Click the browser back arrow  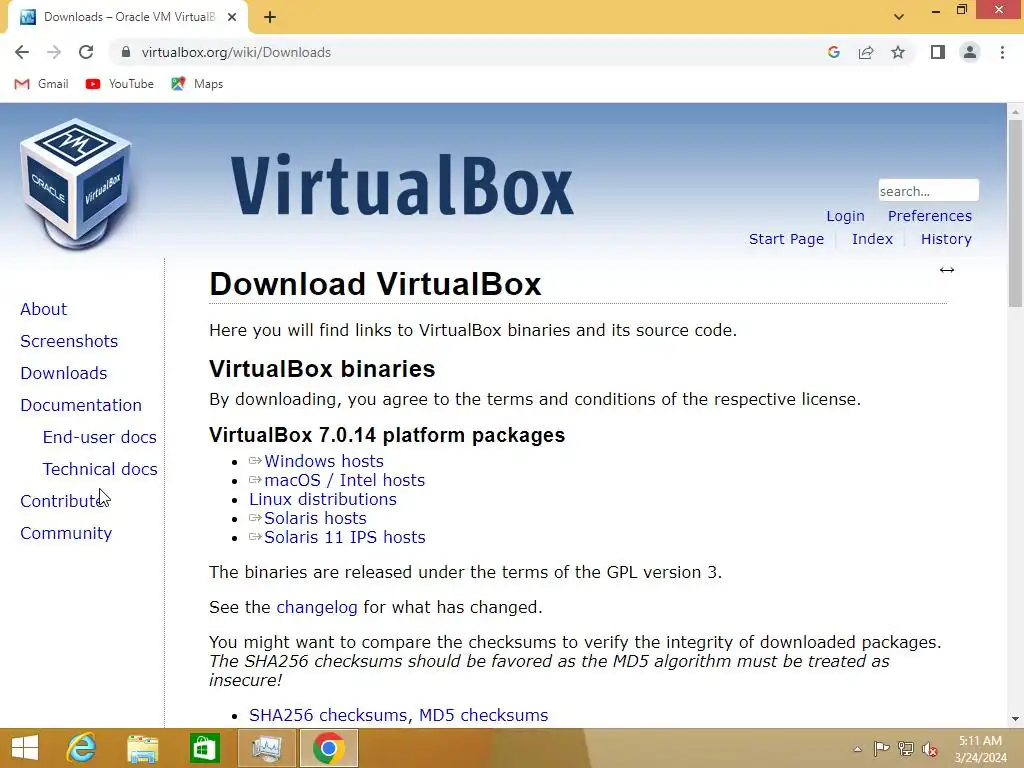point(22,52)
